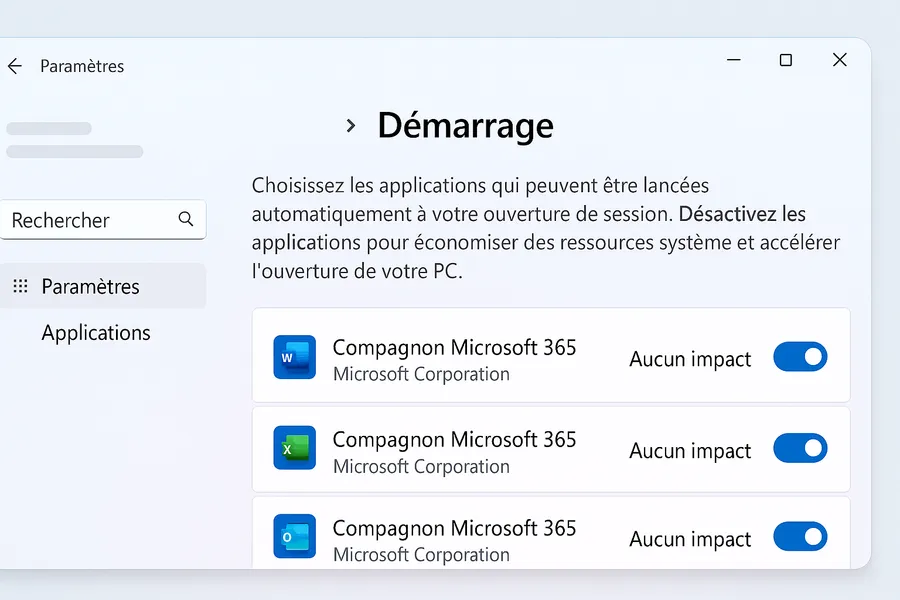Close the Paramètres window
Image resolution: width=900 pixels, height=600 pixels.
point(840,60)
